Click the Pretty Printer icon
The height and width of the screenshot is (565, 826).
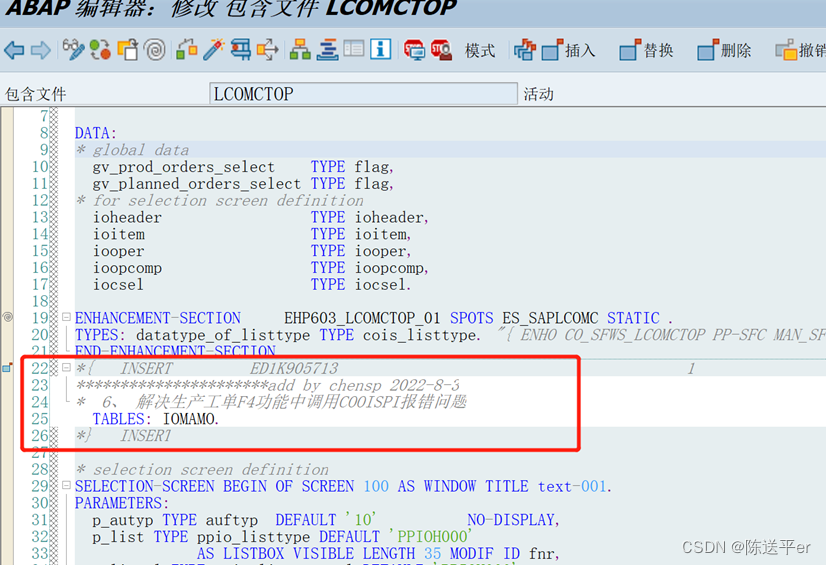click(525, 50)
